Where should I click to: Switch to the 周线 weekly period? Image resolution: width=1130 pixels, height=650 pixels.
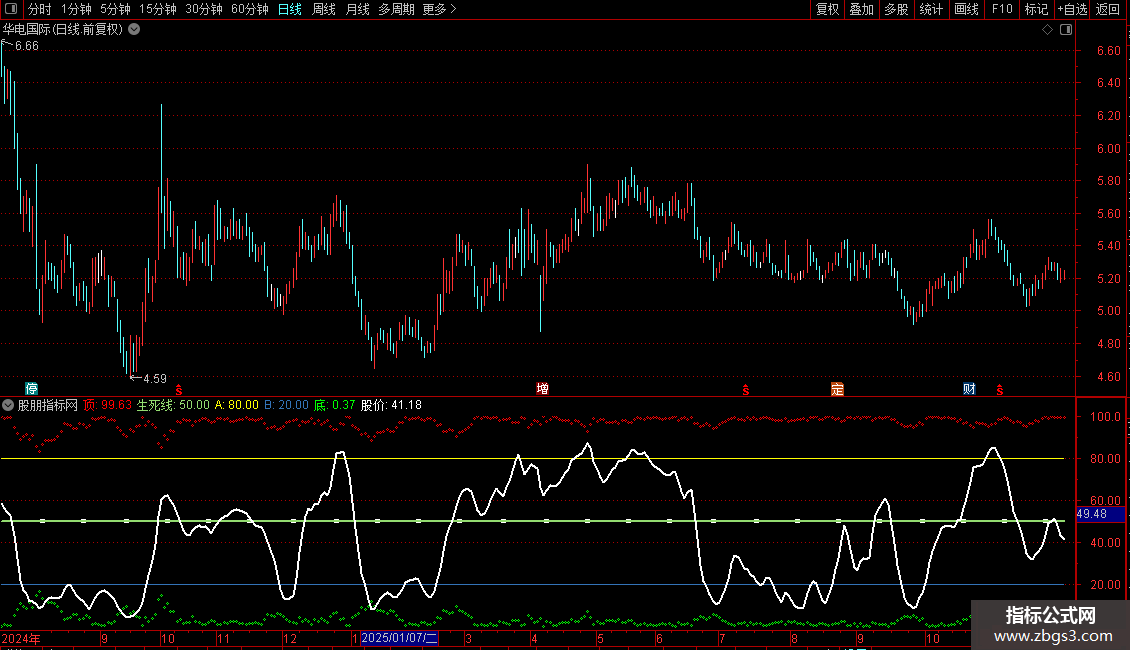pos(324,9)
